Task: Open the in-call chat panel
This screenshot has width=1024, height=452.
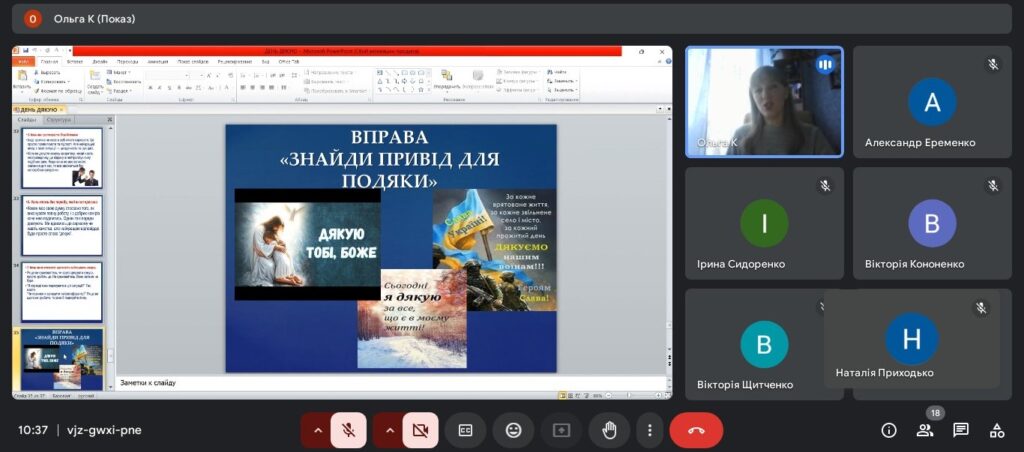Action: tap(961, 430)
